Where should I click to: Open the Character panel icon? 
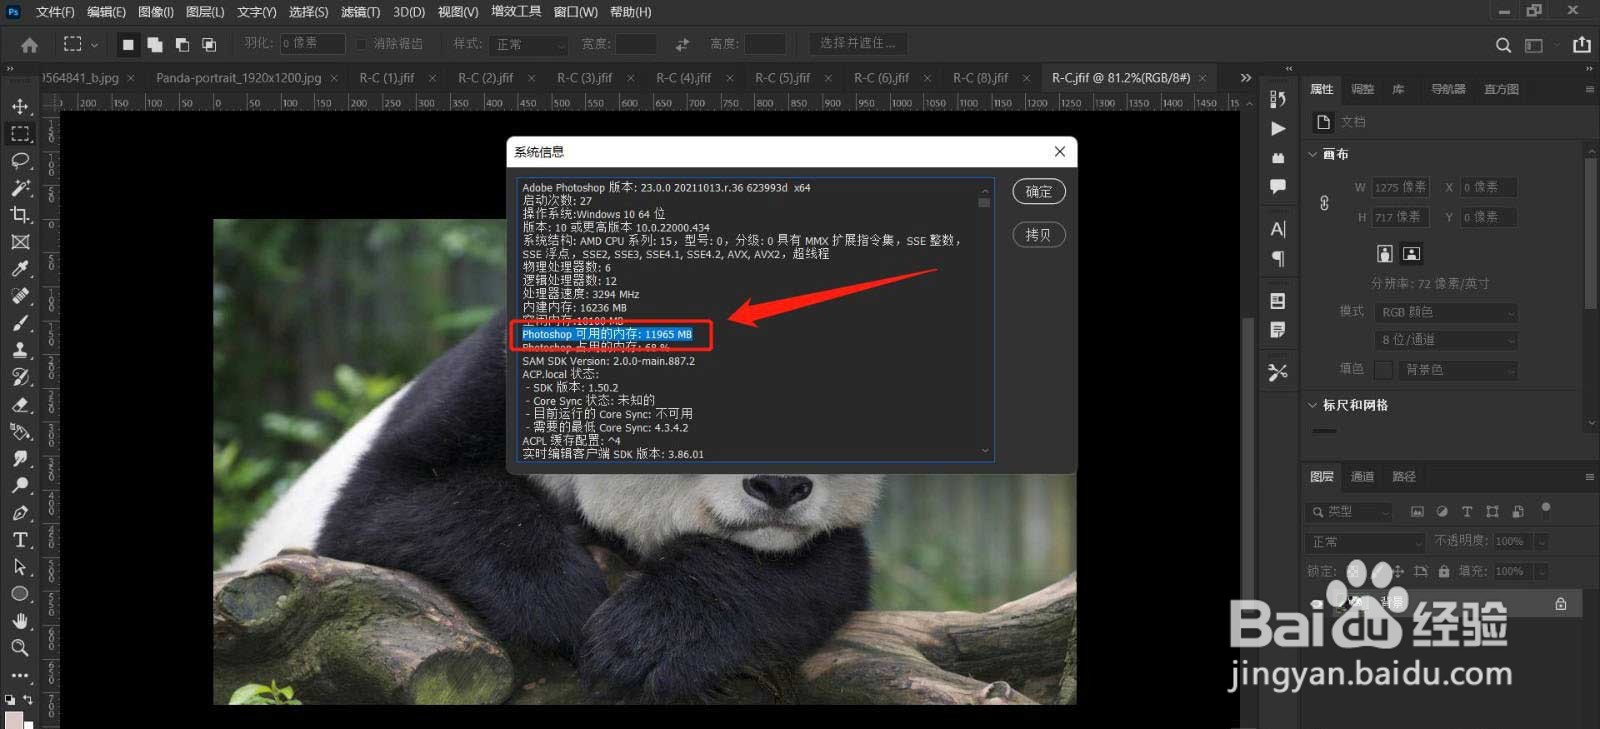pos(1278,229)
